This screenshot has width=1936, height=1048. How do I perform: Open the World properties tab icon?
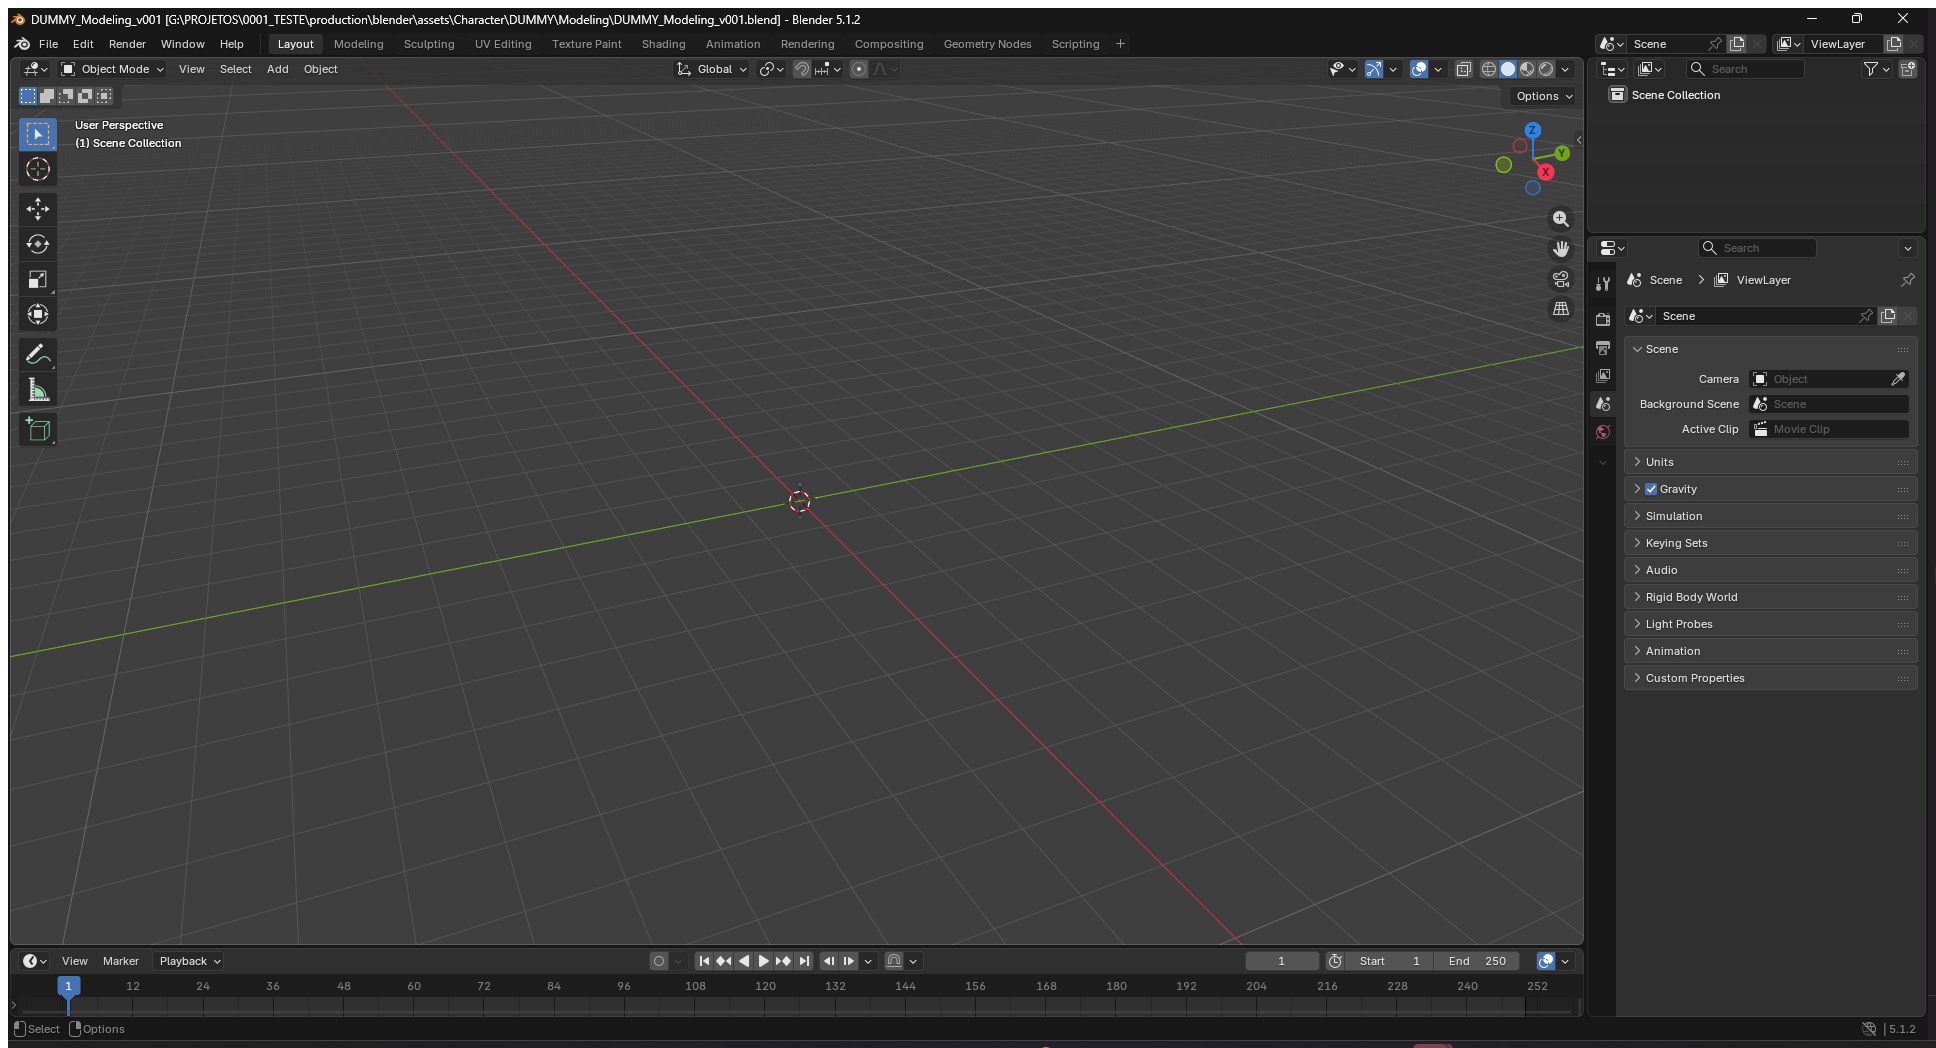[1603, 432]
